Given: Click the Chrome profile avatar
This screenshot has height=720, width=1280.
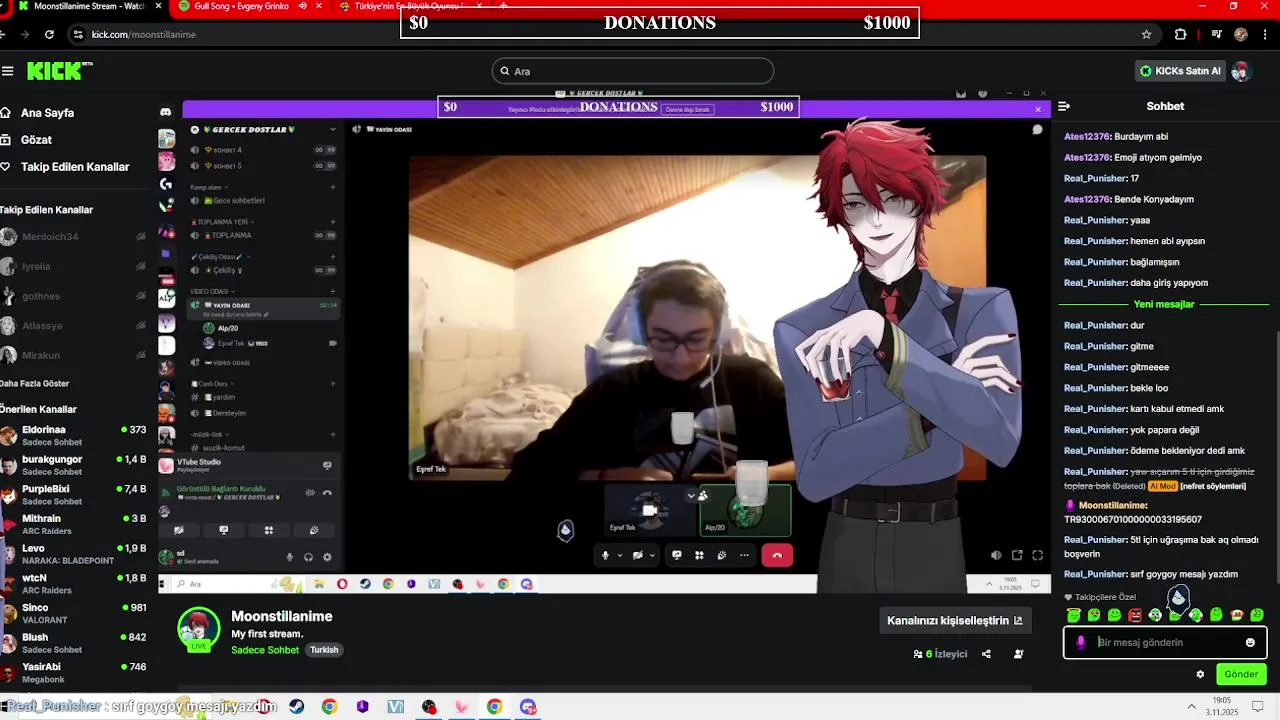Looking at the screenshot, I should (1241, 34).
